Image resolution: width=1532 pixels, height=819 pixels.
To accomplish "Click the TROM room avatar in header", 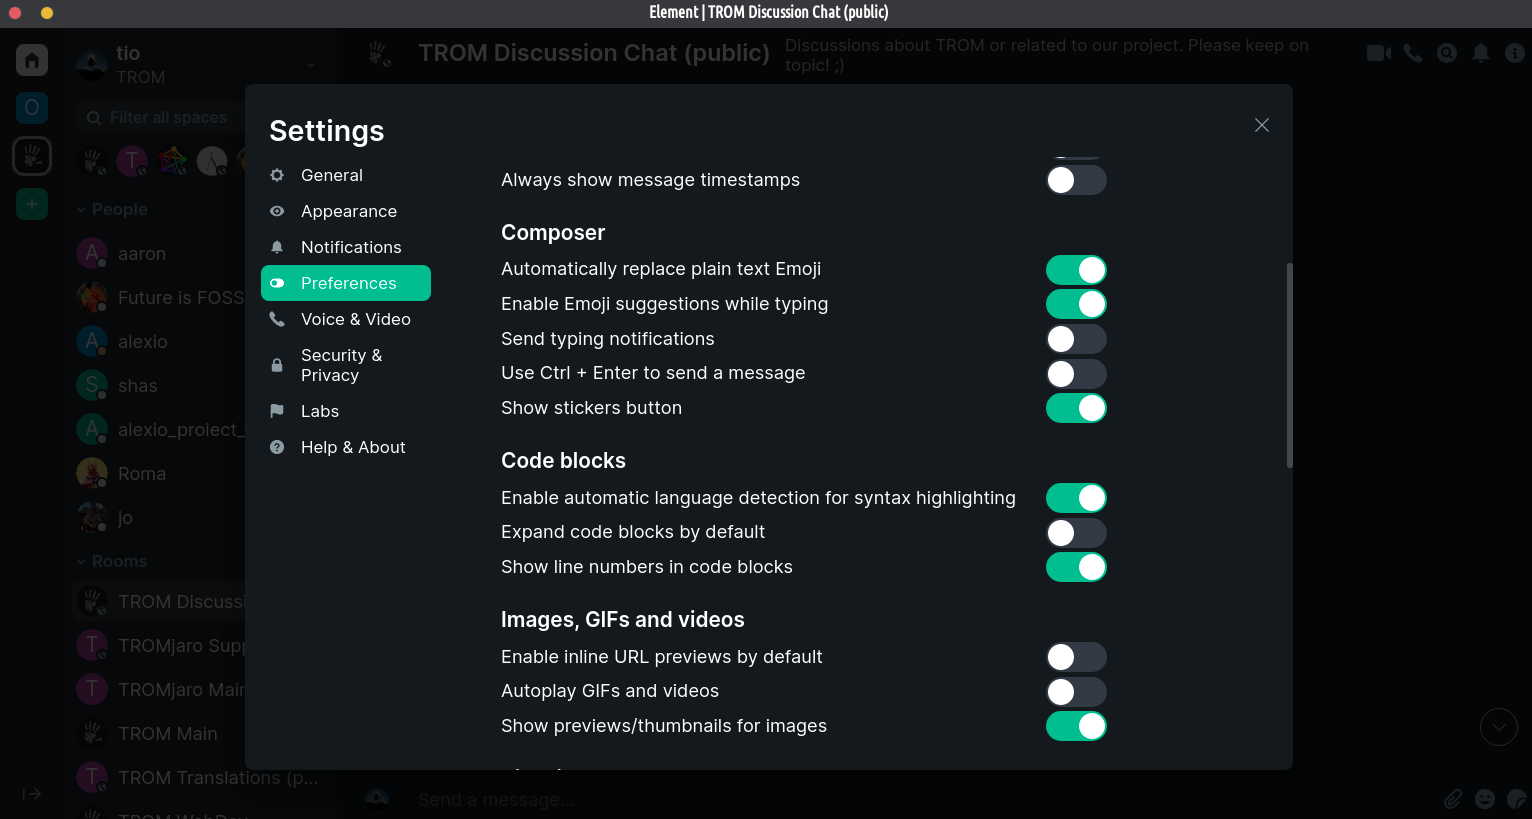I will tap(379, 54).
